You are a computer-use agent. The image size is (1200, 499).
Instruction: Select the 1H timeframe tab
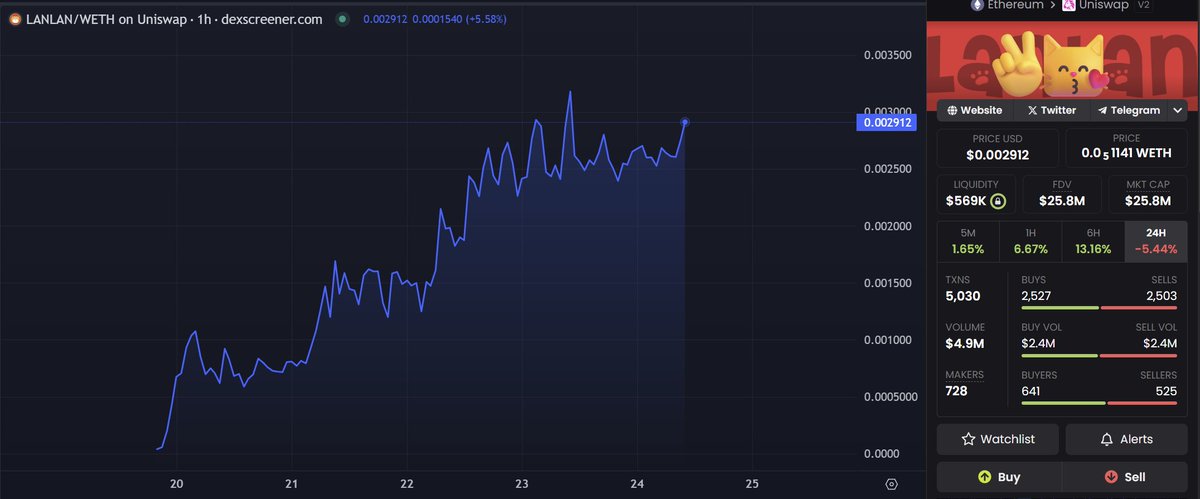point(1030,241)
